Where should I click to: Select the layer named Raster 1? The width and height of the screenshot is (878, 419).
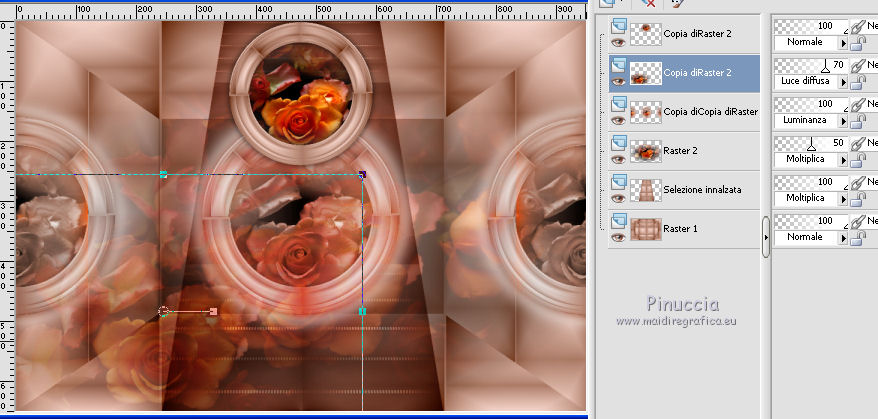point(680,229)
